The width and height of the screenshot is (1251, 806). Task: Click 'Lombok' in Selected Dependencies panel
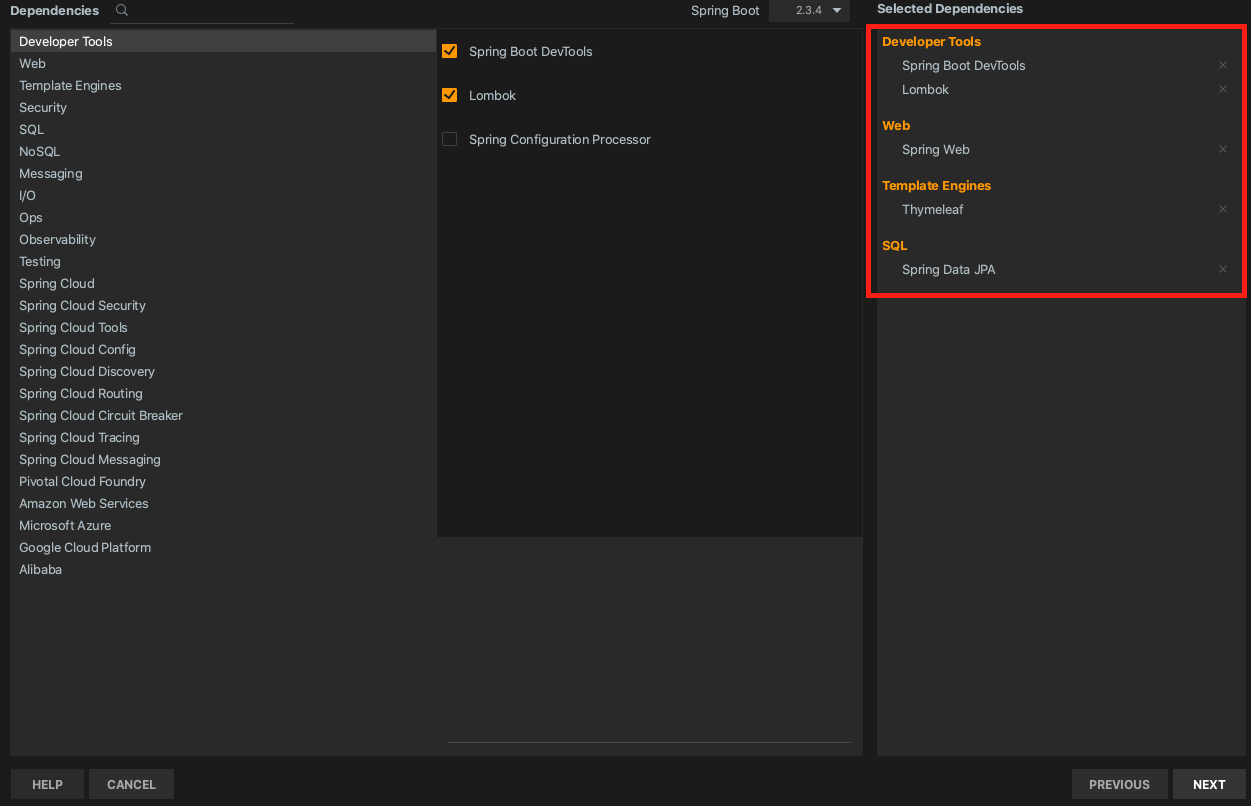tap(925, 89)
